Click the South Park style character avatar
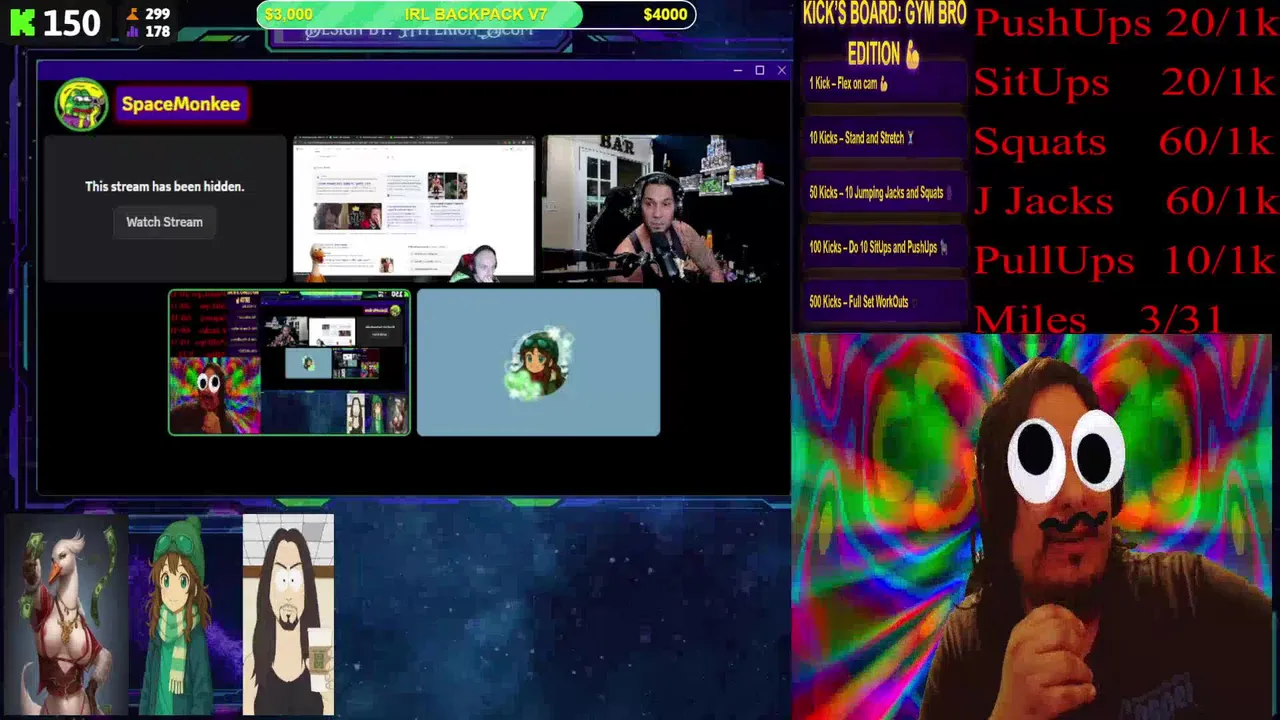The width and height of the screenshot is (1280, 720). [288, 616]
